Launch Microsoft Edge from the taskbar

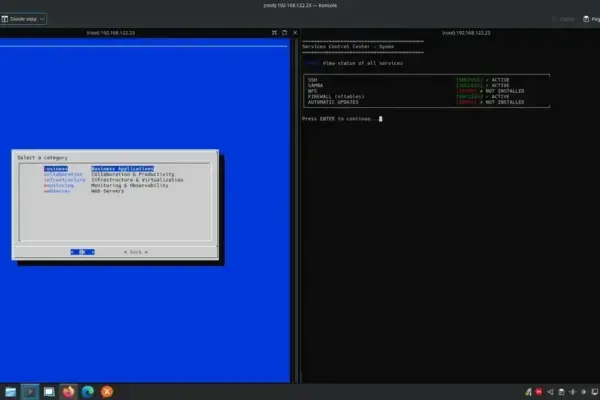click(88, 392)
